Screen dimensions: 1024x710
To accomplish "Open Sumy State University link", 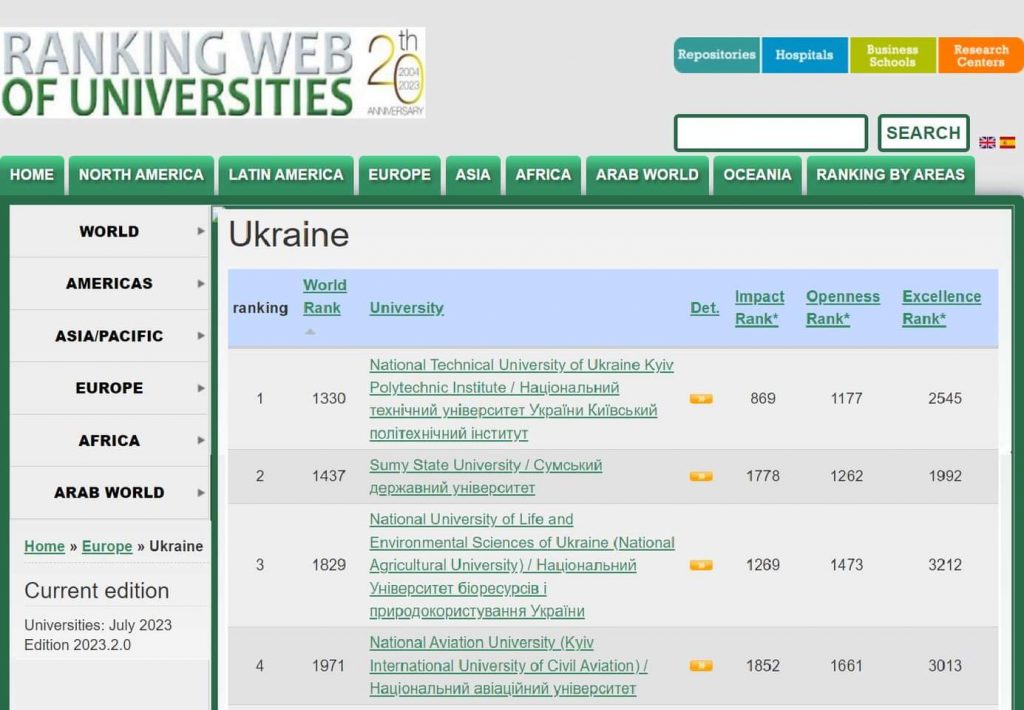I will [486, 476].
